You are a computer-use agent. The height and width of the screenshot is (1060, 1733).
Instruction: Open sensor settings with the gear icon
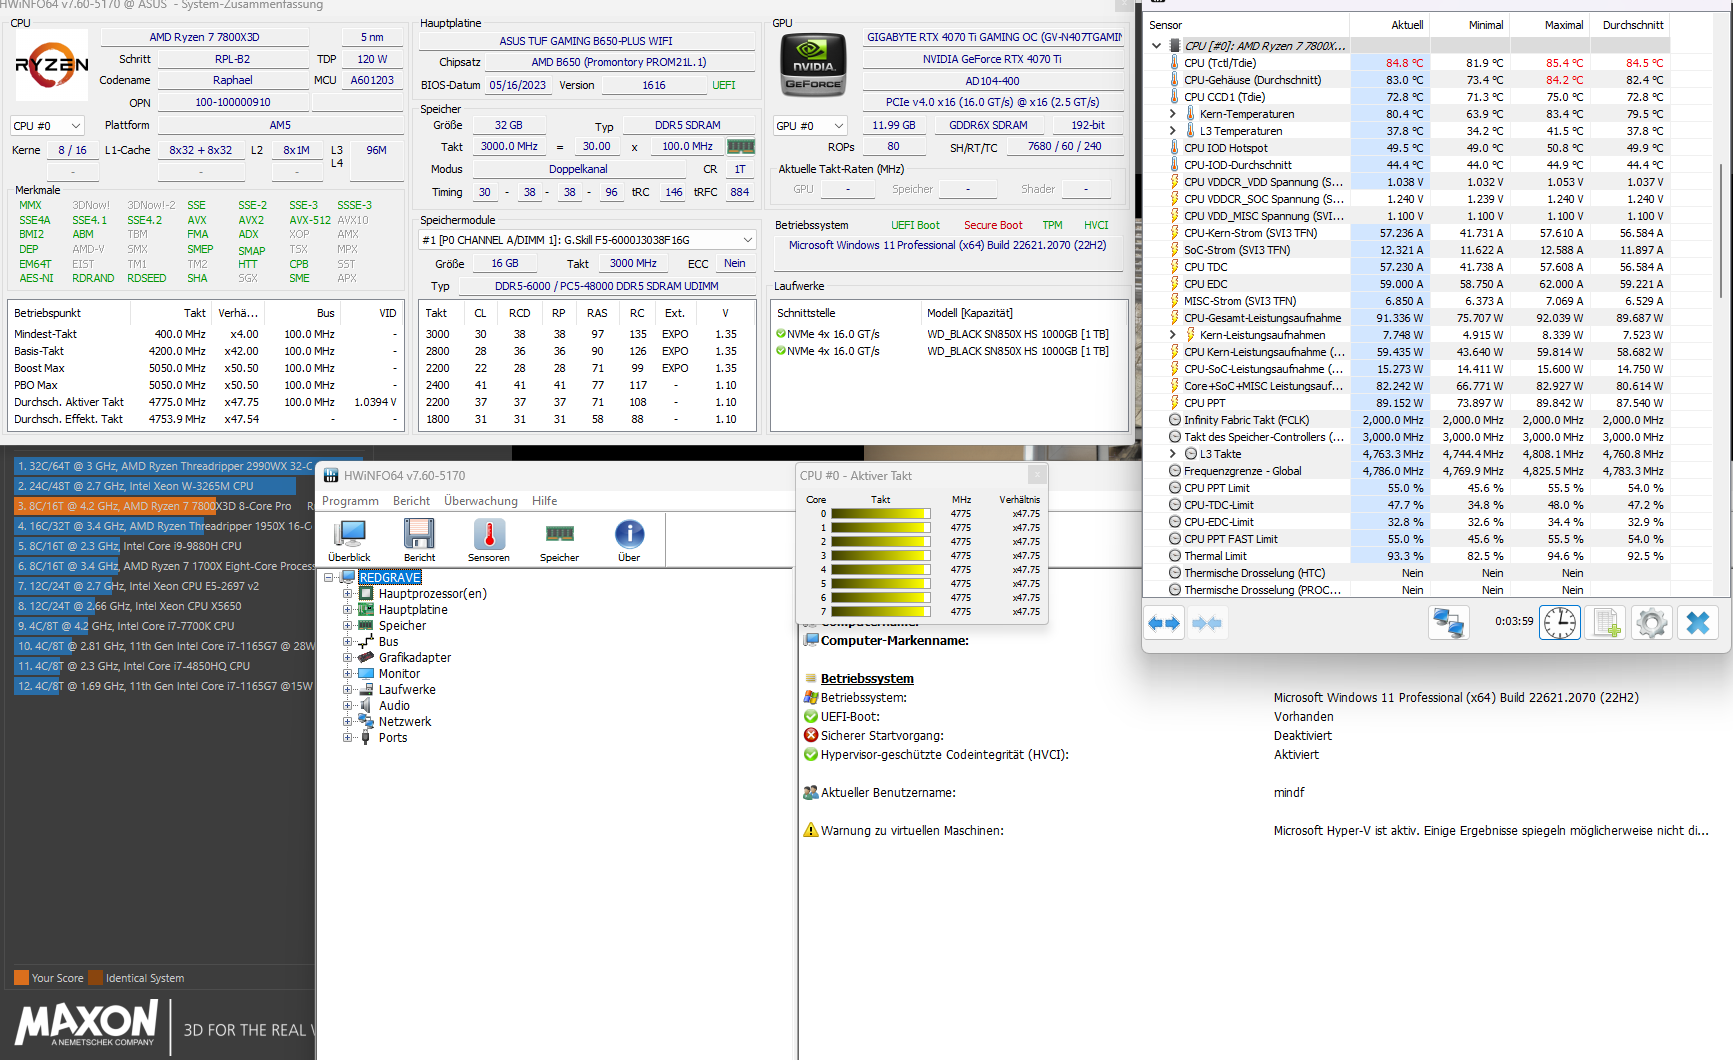pyautogui.click(x=1652, y=623)
